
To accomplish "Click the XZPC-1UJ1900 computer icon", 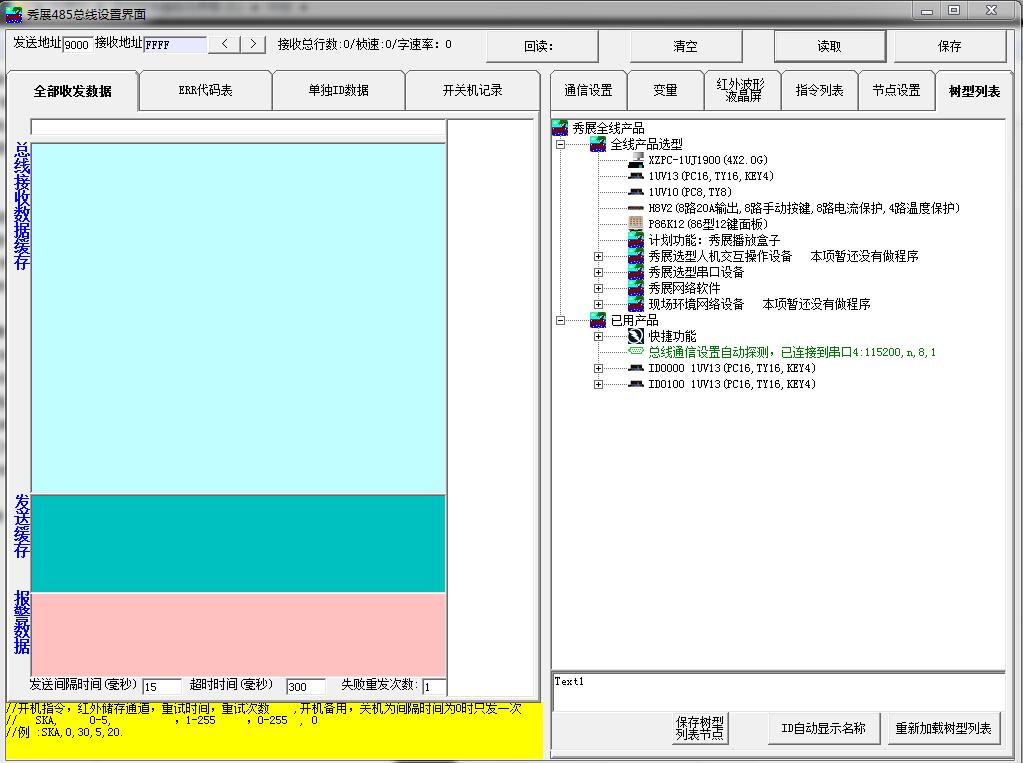I will click(x=636, y=160).
